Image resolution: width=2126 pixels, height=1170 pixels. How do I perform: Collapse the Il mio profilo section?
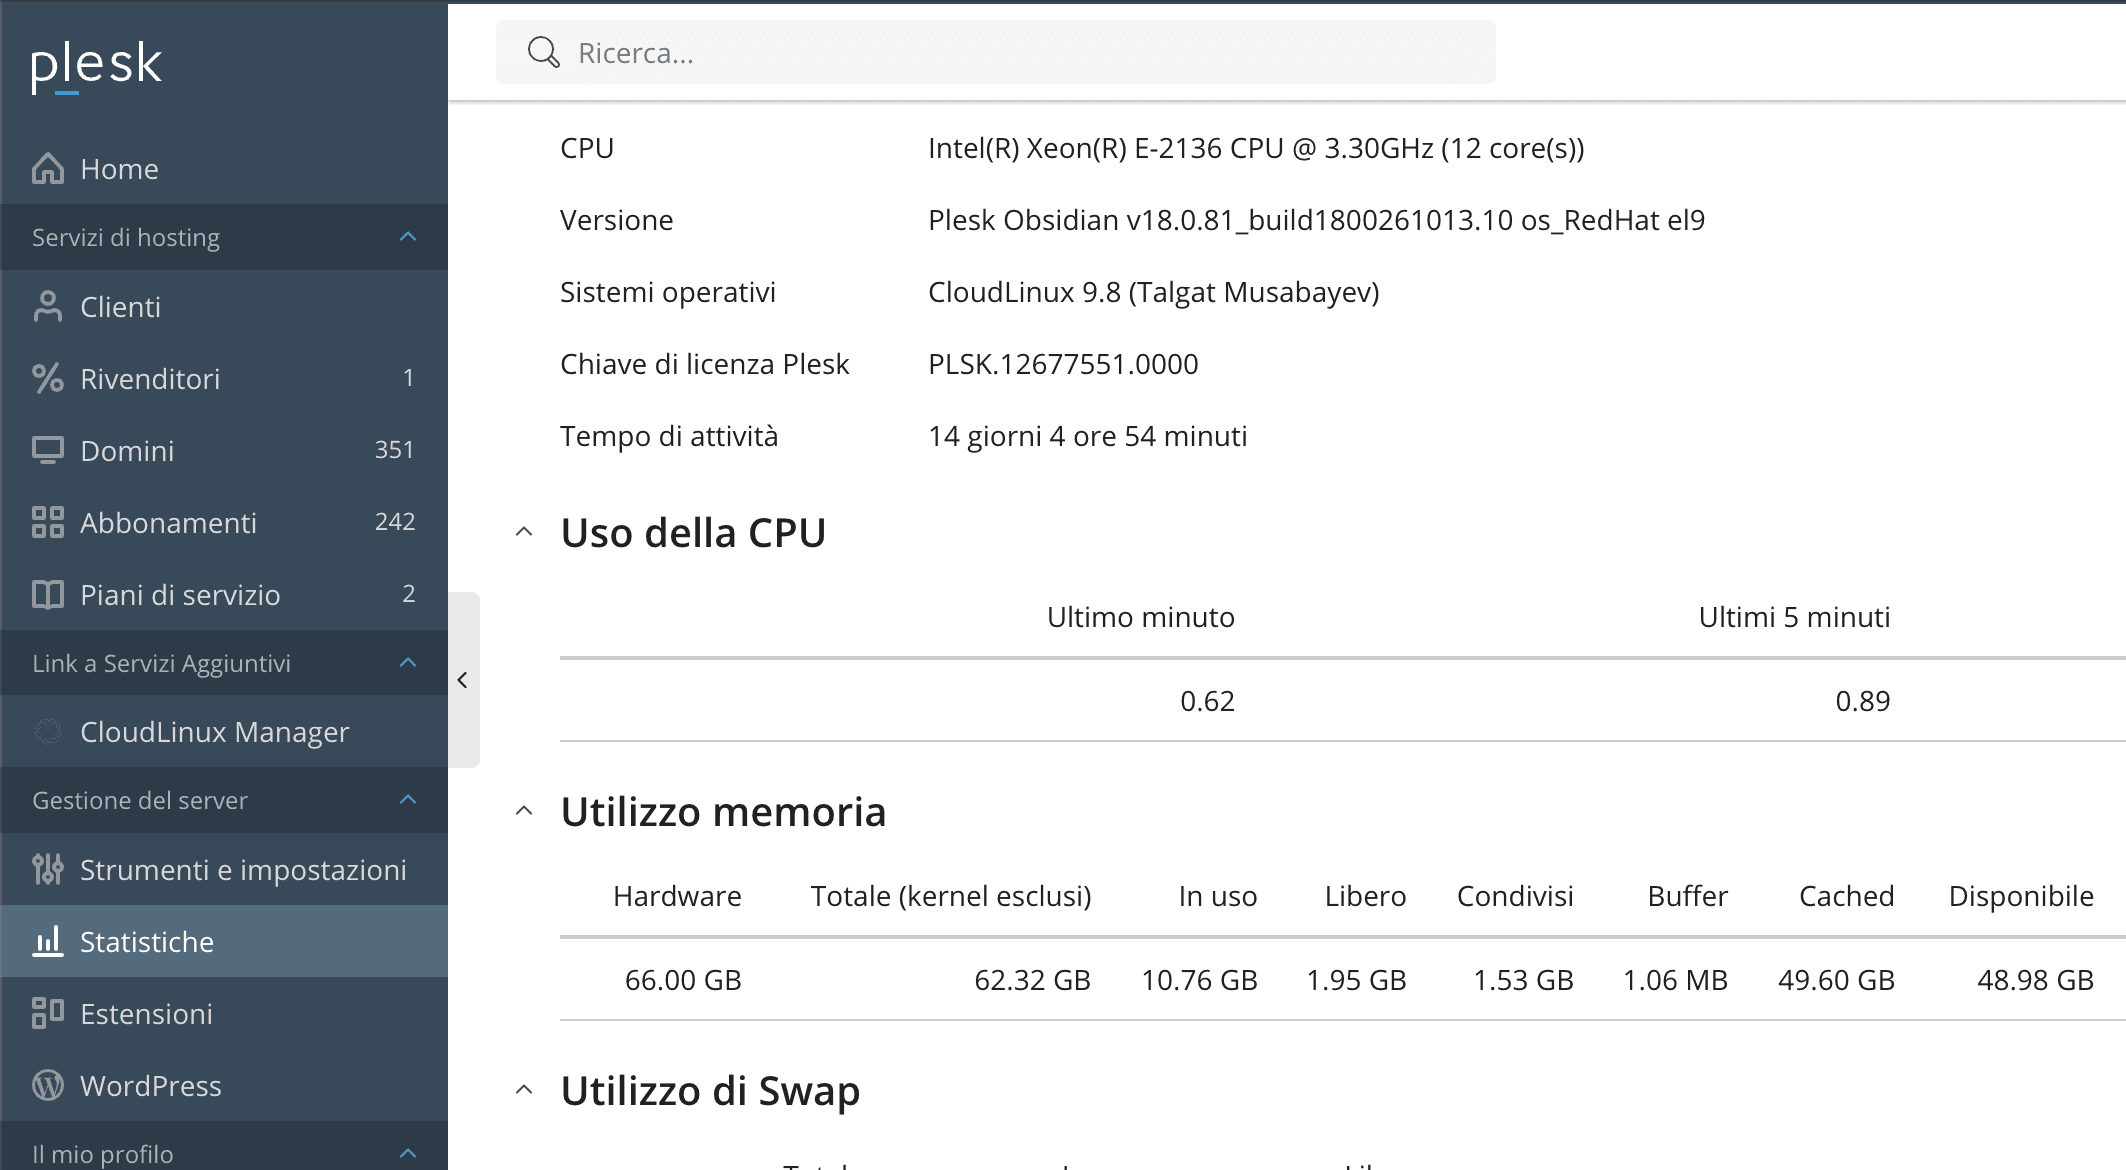[408, 1154]
